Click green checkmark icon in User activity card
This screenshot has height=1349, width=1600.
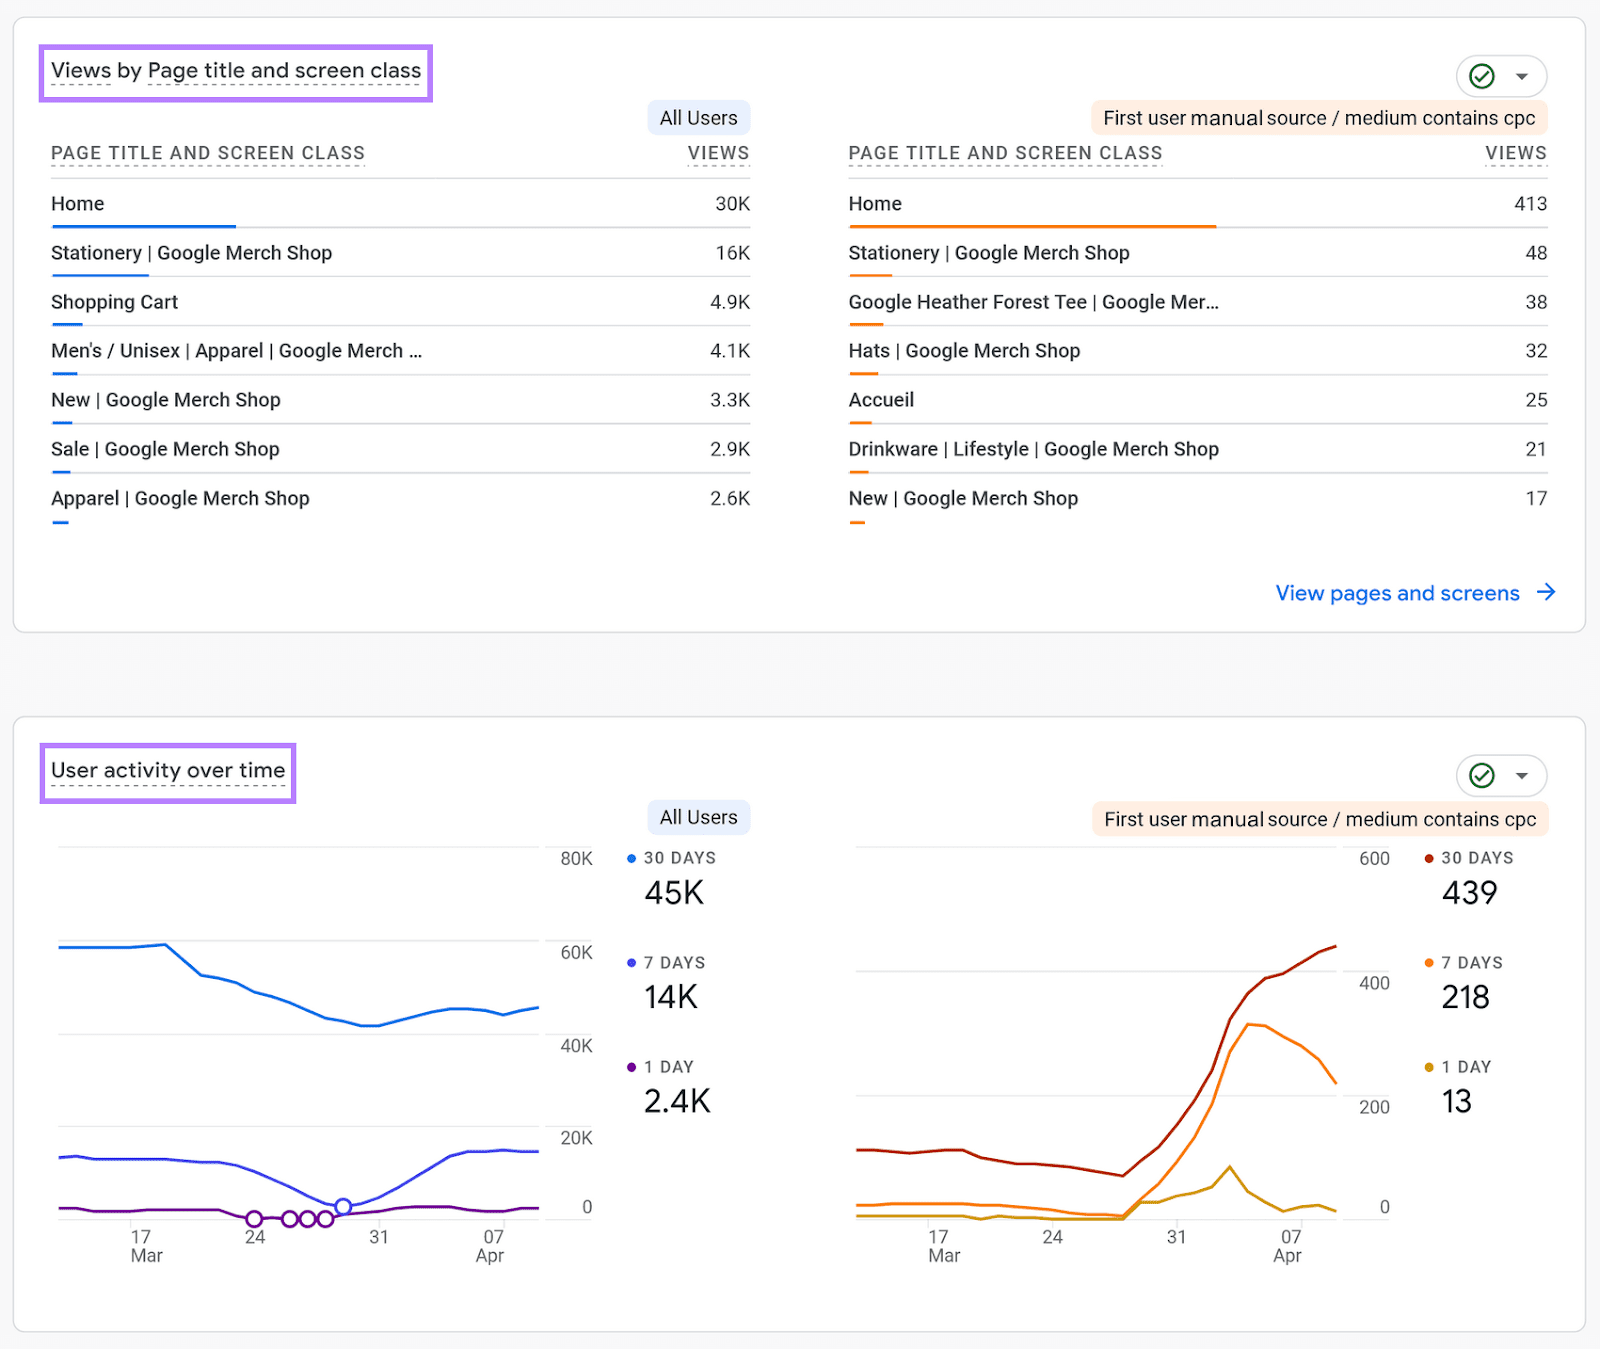pos(1481,776)
